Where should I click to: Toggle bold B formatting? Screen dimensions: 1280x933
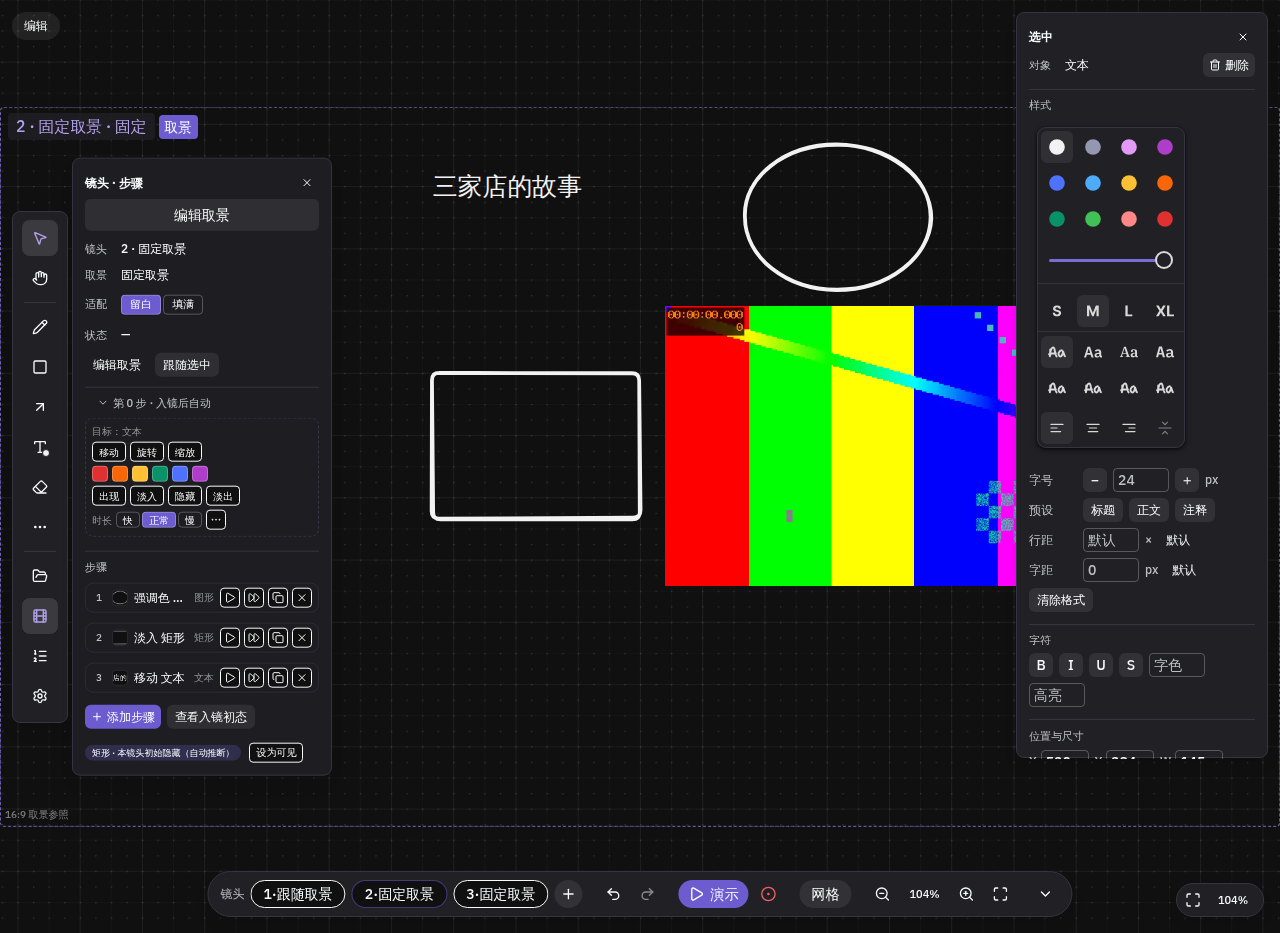pyautogui.click(x=1041, y=665)
